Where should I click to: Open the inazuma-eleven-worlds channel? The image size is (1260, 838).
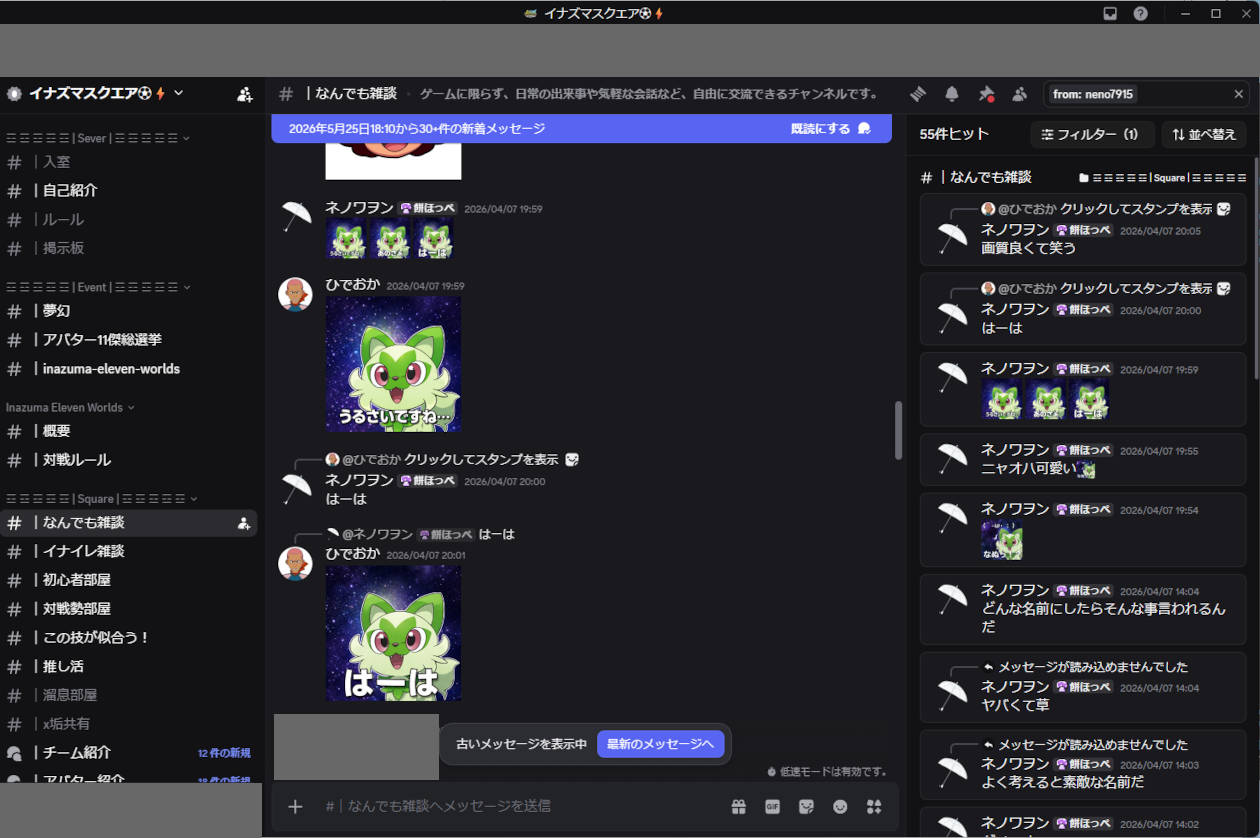point(129,369)
